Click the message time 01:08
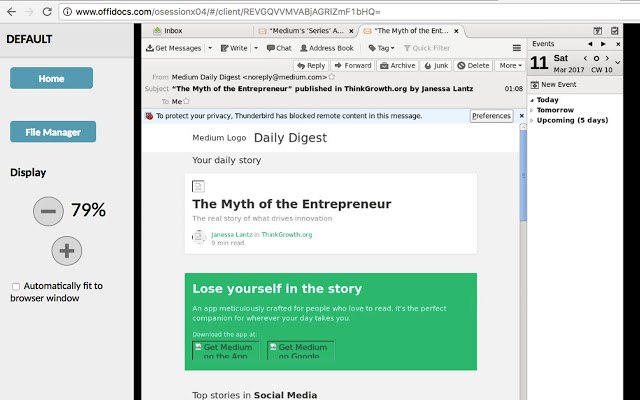This screenshot has height=400, width=640. [513, 89]
